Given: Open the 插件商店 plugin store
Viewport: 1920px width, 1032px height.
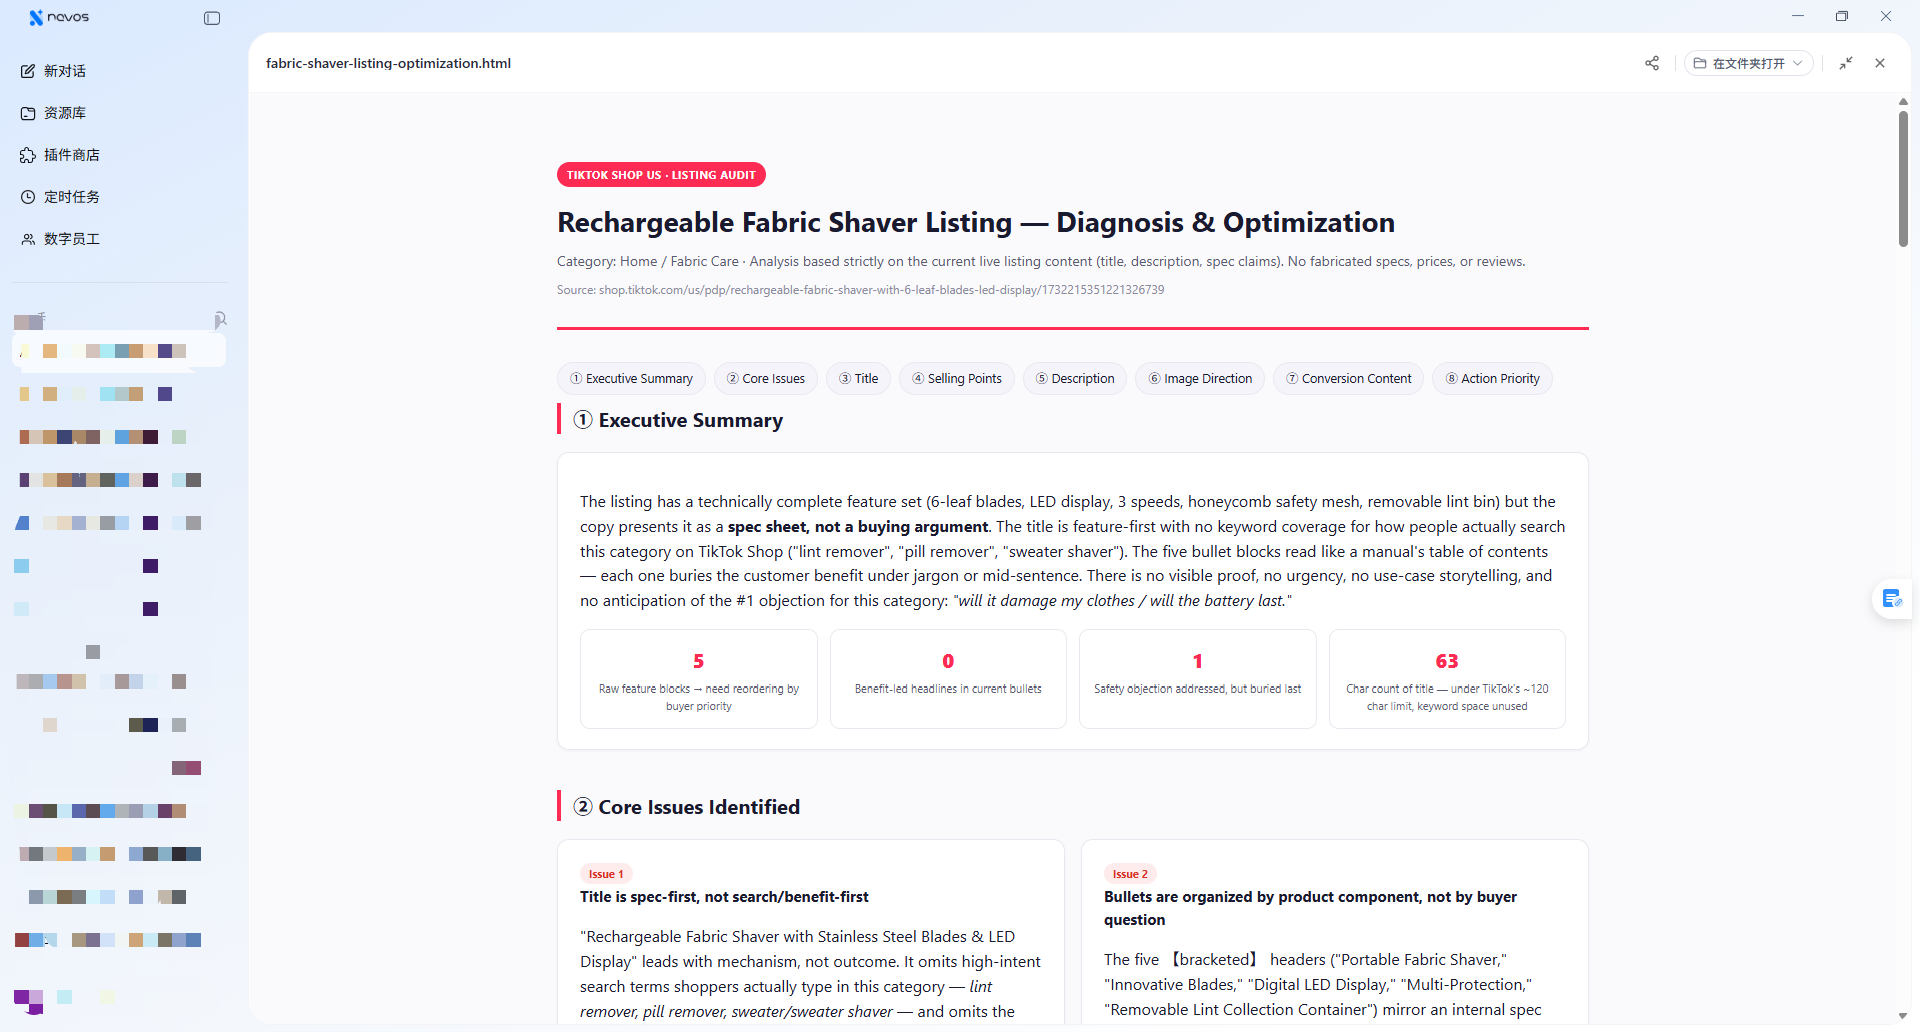Looking at the screenshot, I should coord(60,155).
